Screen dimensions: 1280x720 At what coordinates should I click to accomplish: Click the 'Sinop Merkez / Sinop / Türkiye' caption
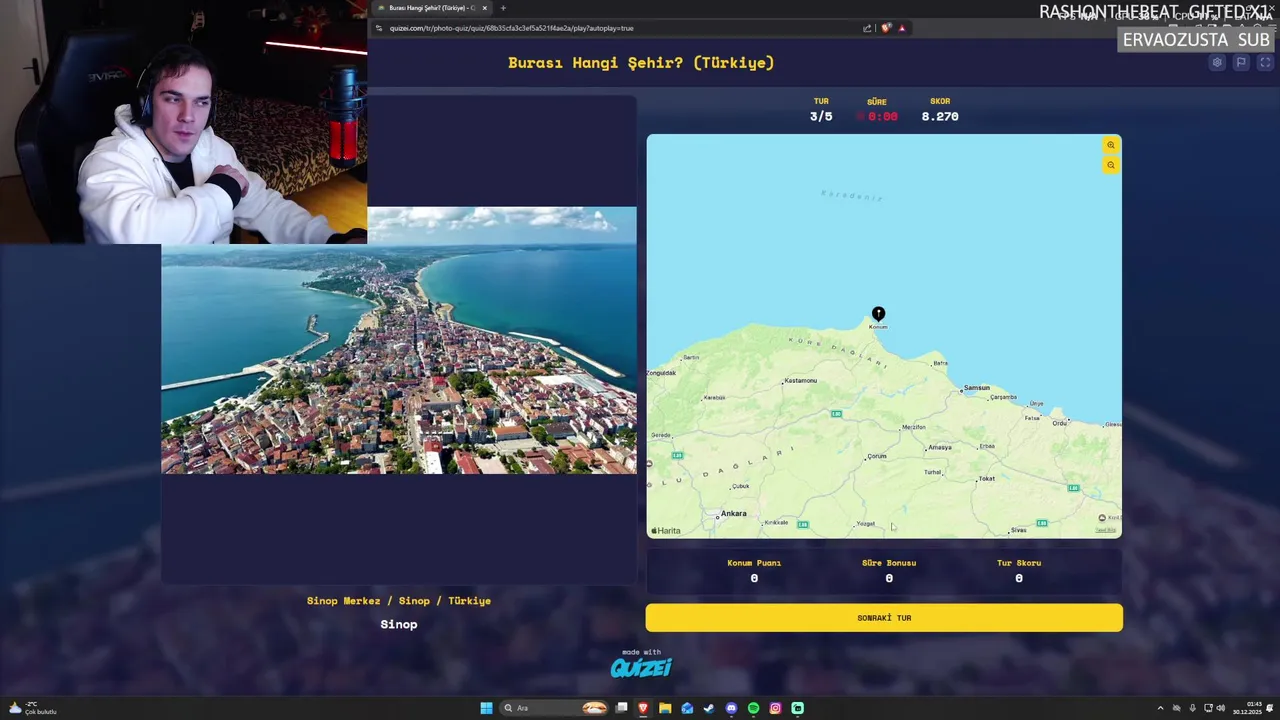[399, 601]
